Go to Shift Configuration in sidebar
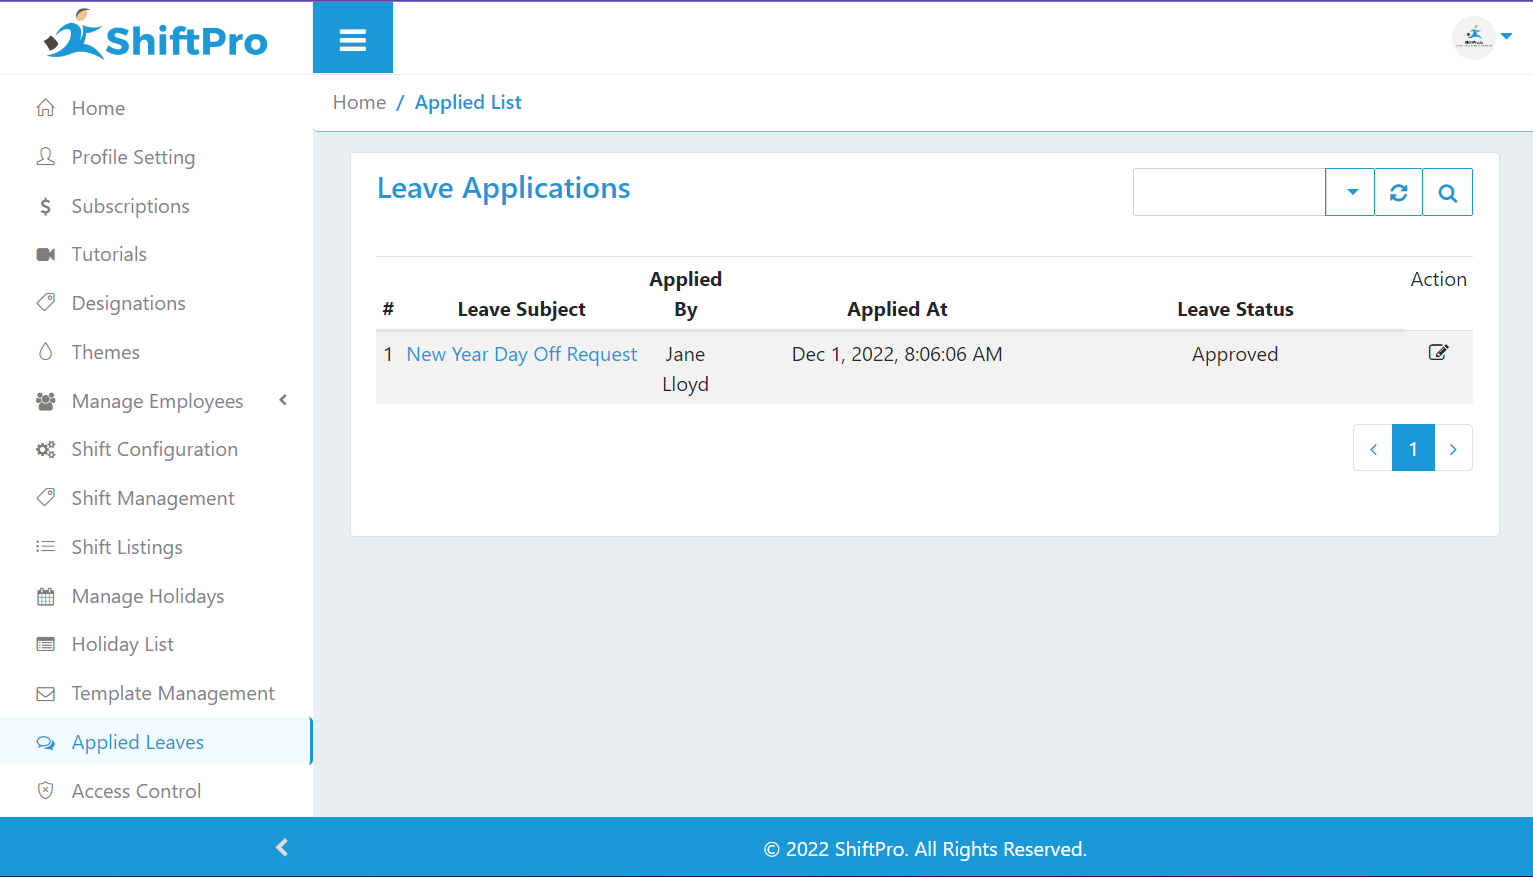Screen dimensions: 1533x877 [x=154, y=449]
